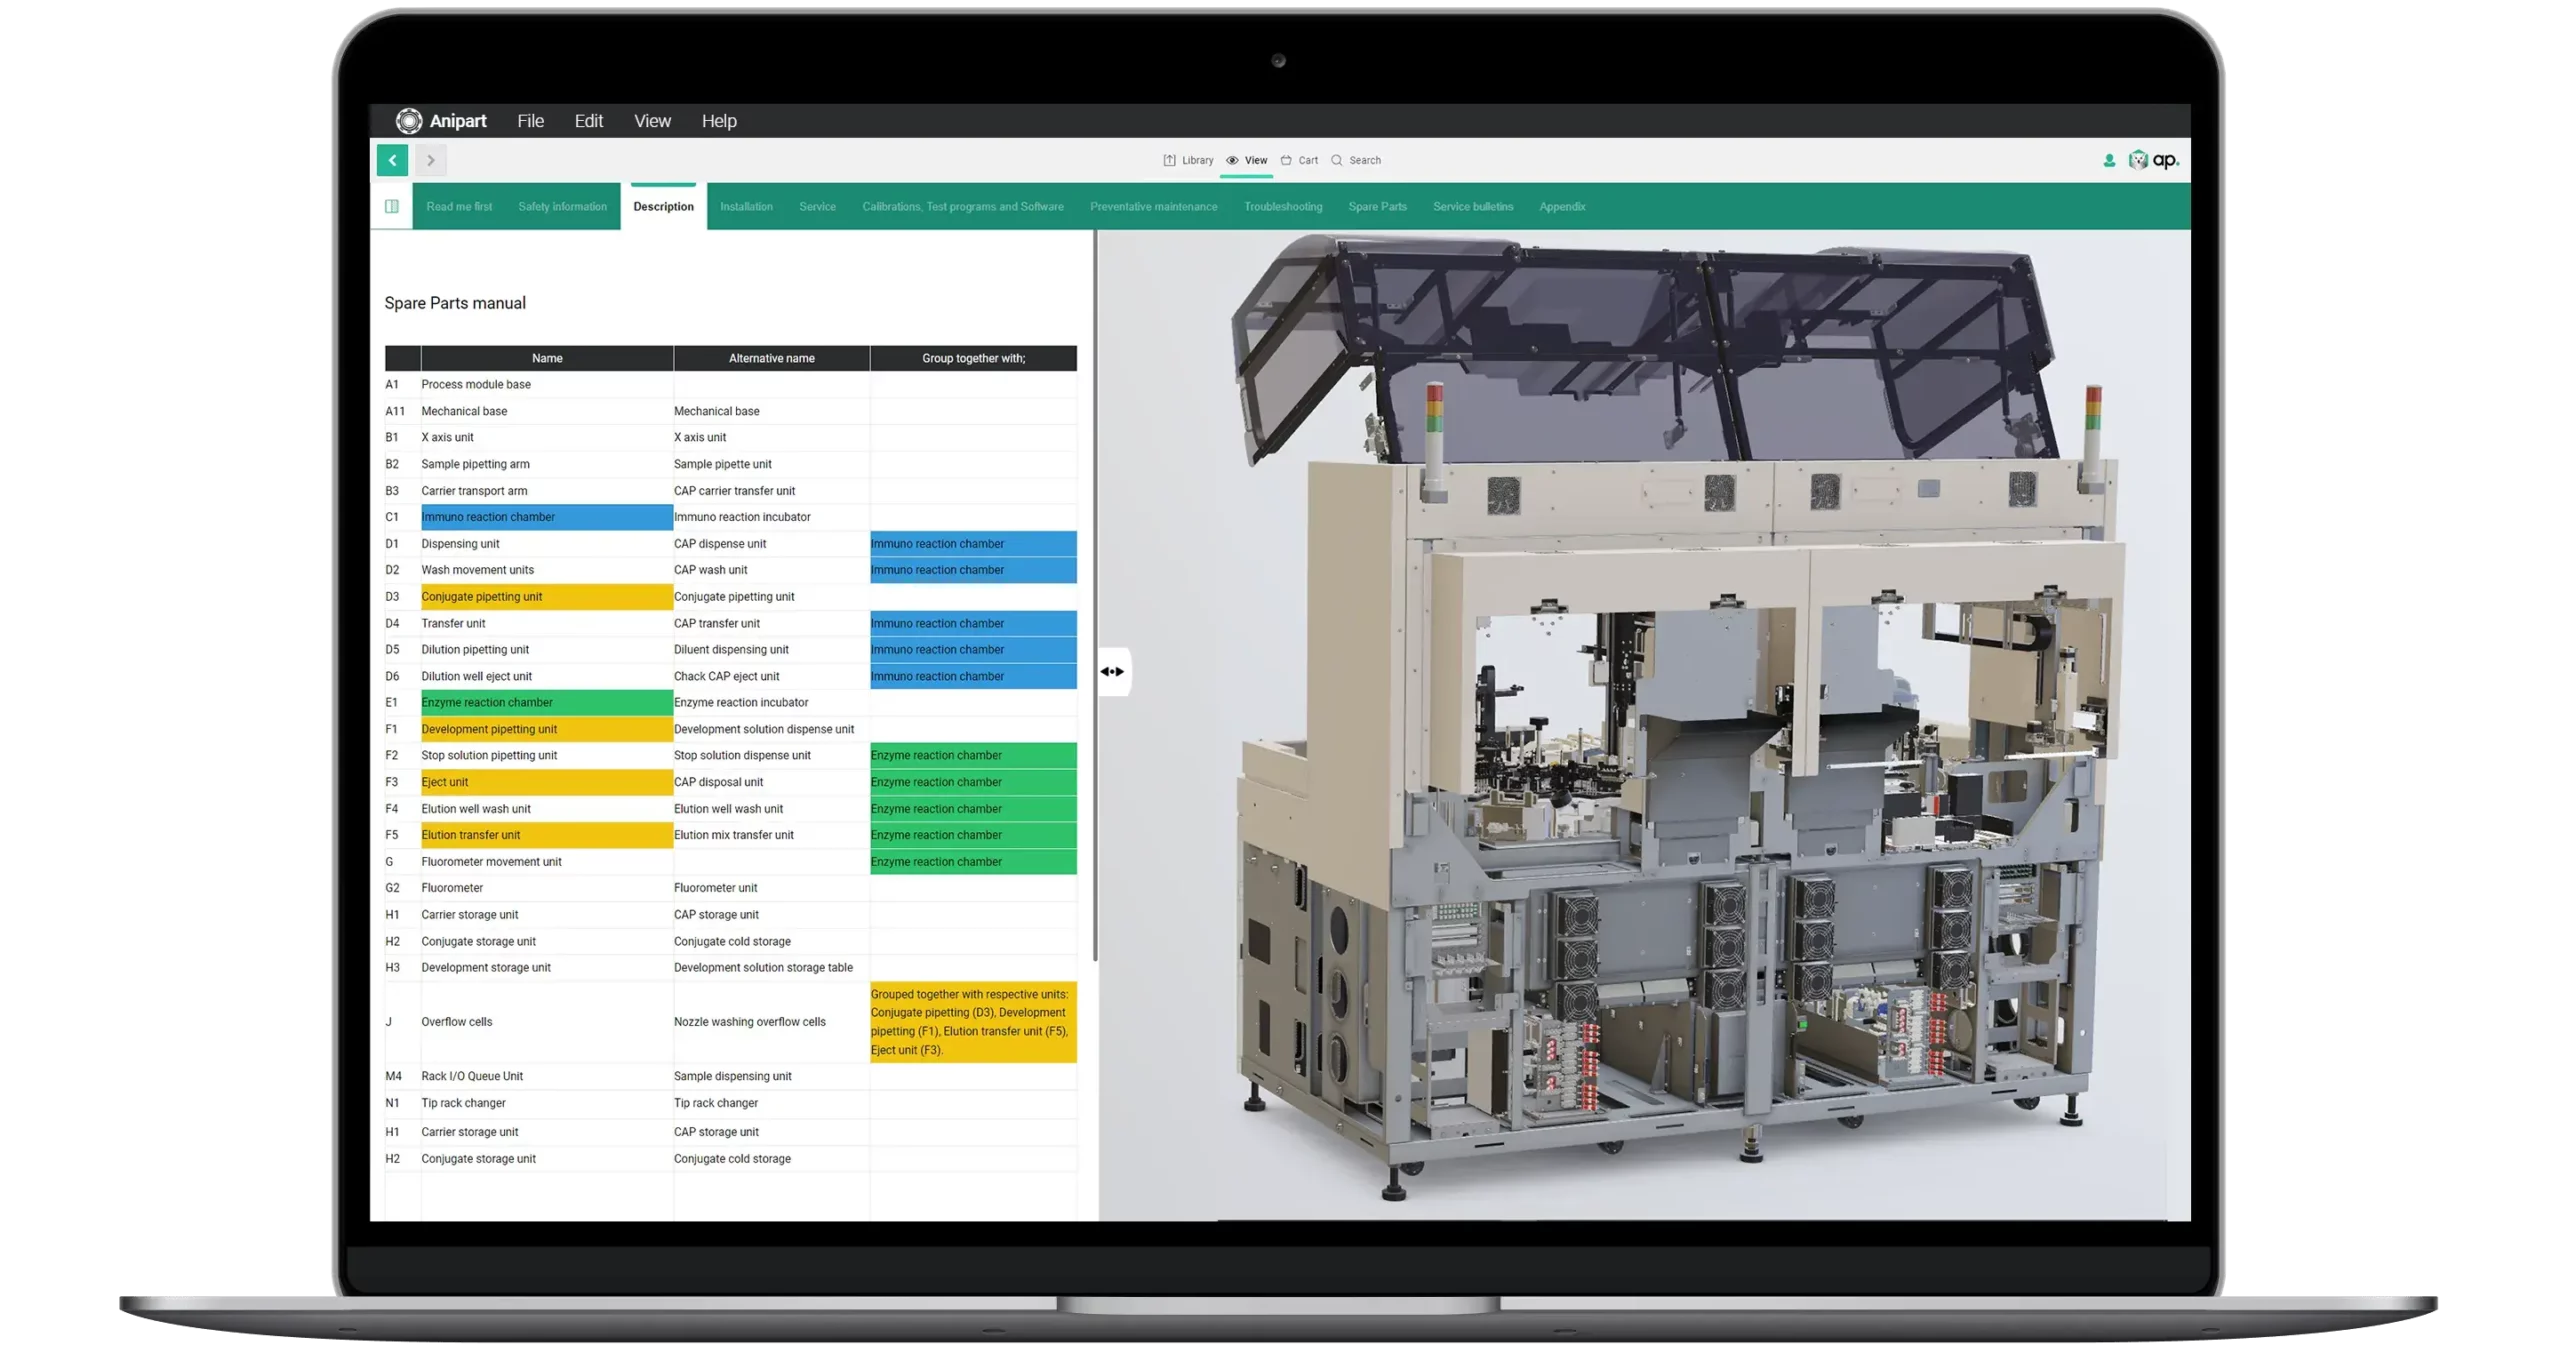Click the Spare Parts manual heading
Screen dimensions: 2560x1369
pyautogui.click(x=455, y=303)
